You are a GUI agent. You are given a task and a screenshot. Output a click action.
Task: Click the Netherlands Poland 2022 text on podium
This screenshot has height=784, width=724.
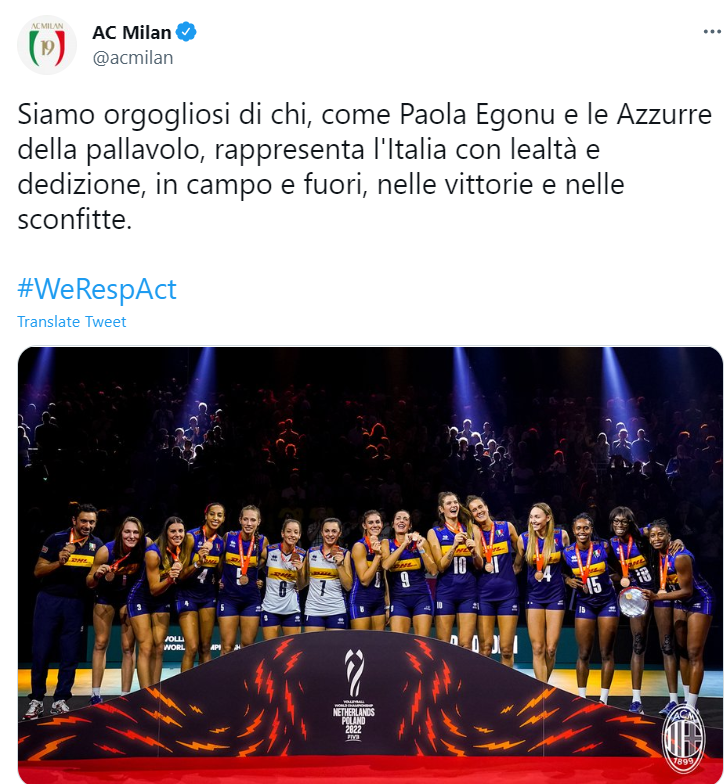point(354,721)
